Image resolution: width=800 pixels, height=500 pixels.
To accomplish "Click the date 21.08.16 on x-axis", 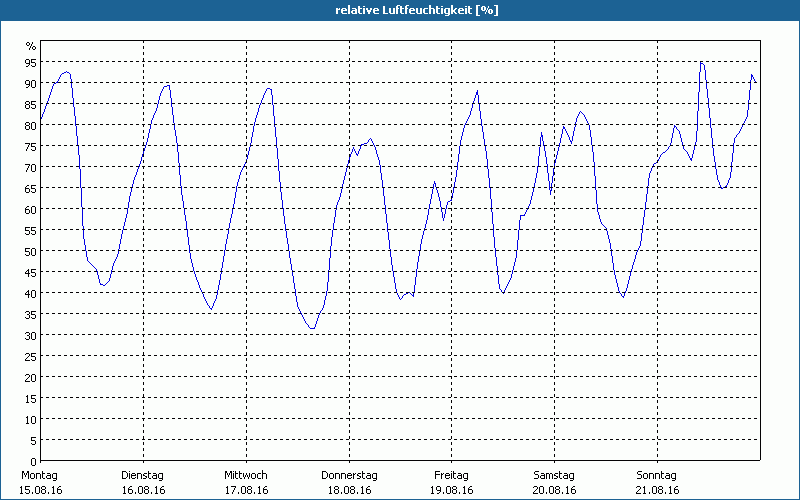I will tap(657, 490).
